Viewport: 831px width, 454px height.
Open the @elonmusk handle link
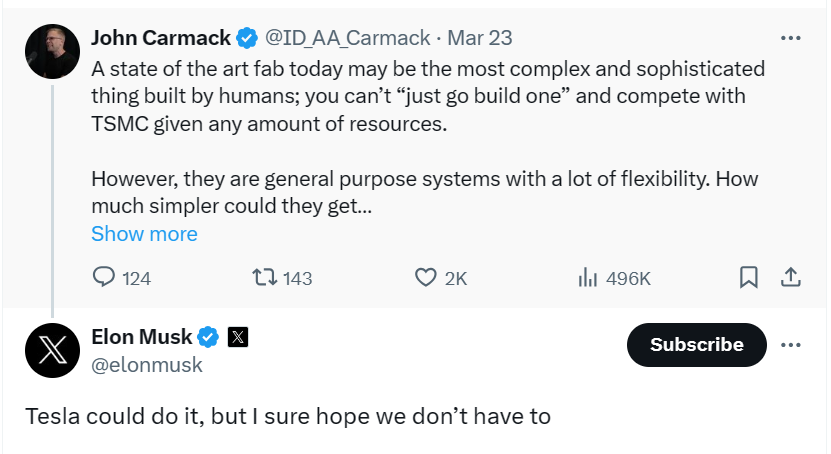(147, 365)
